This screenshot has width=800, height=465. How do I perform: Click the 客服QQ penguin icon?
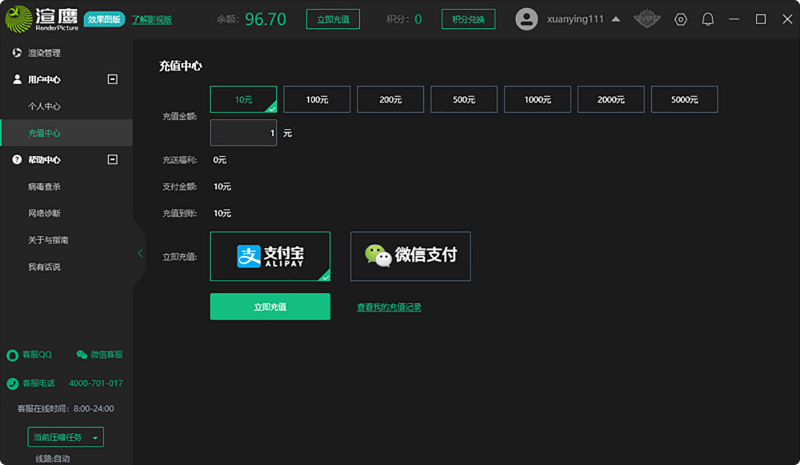click(12, 355)
